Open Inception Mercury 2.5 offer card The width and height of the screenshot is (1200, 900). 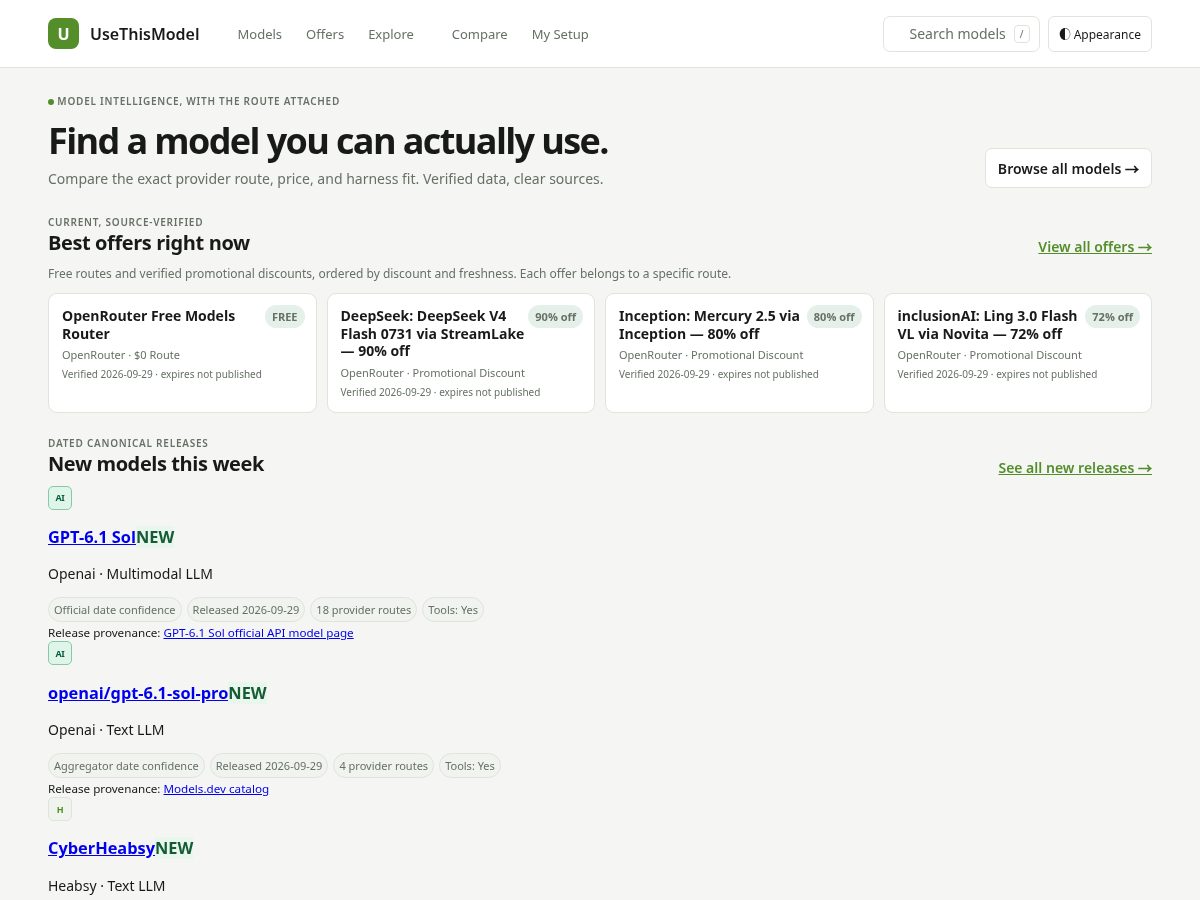(739, 353)
